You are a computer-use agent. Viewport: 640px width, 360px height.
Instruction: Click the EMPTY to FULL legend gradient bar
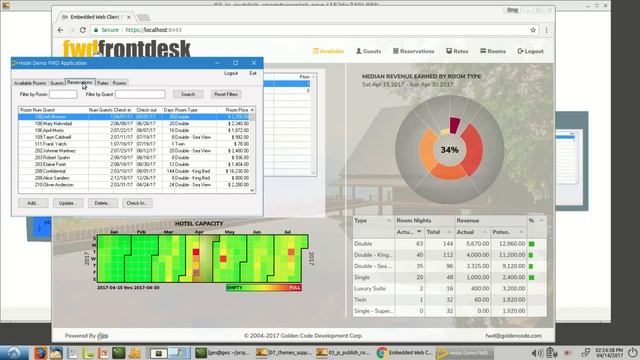(264, 288)
